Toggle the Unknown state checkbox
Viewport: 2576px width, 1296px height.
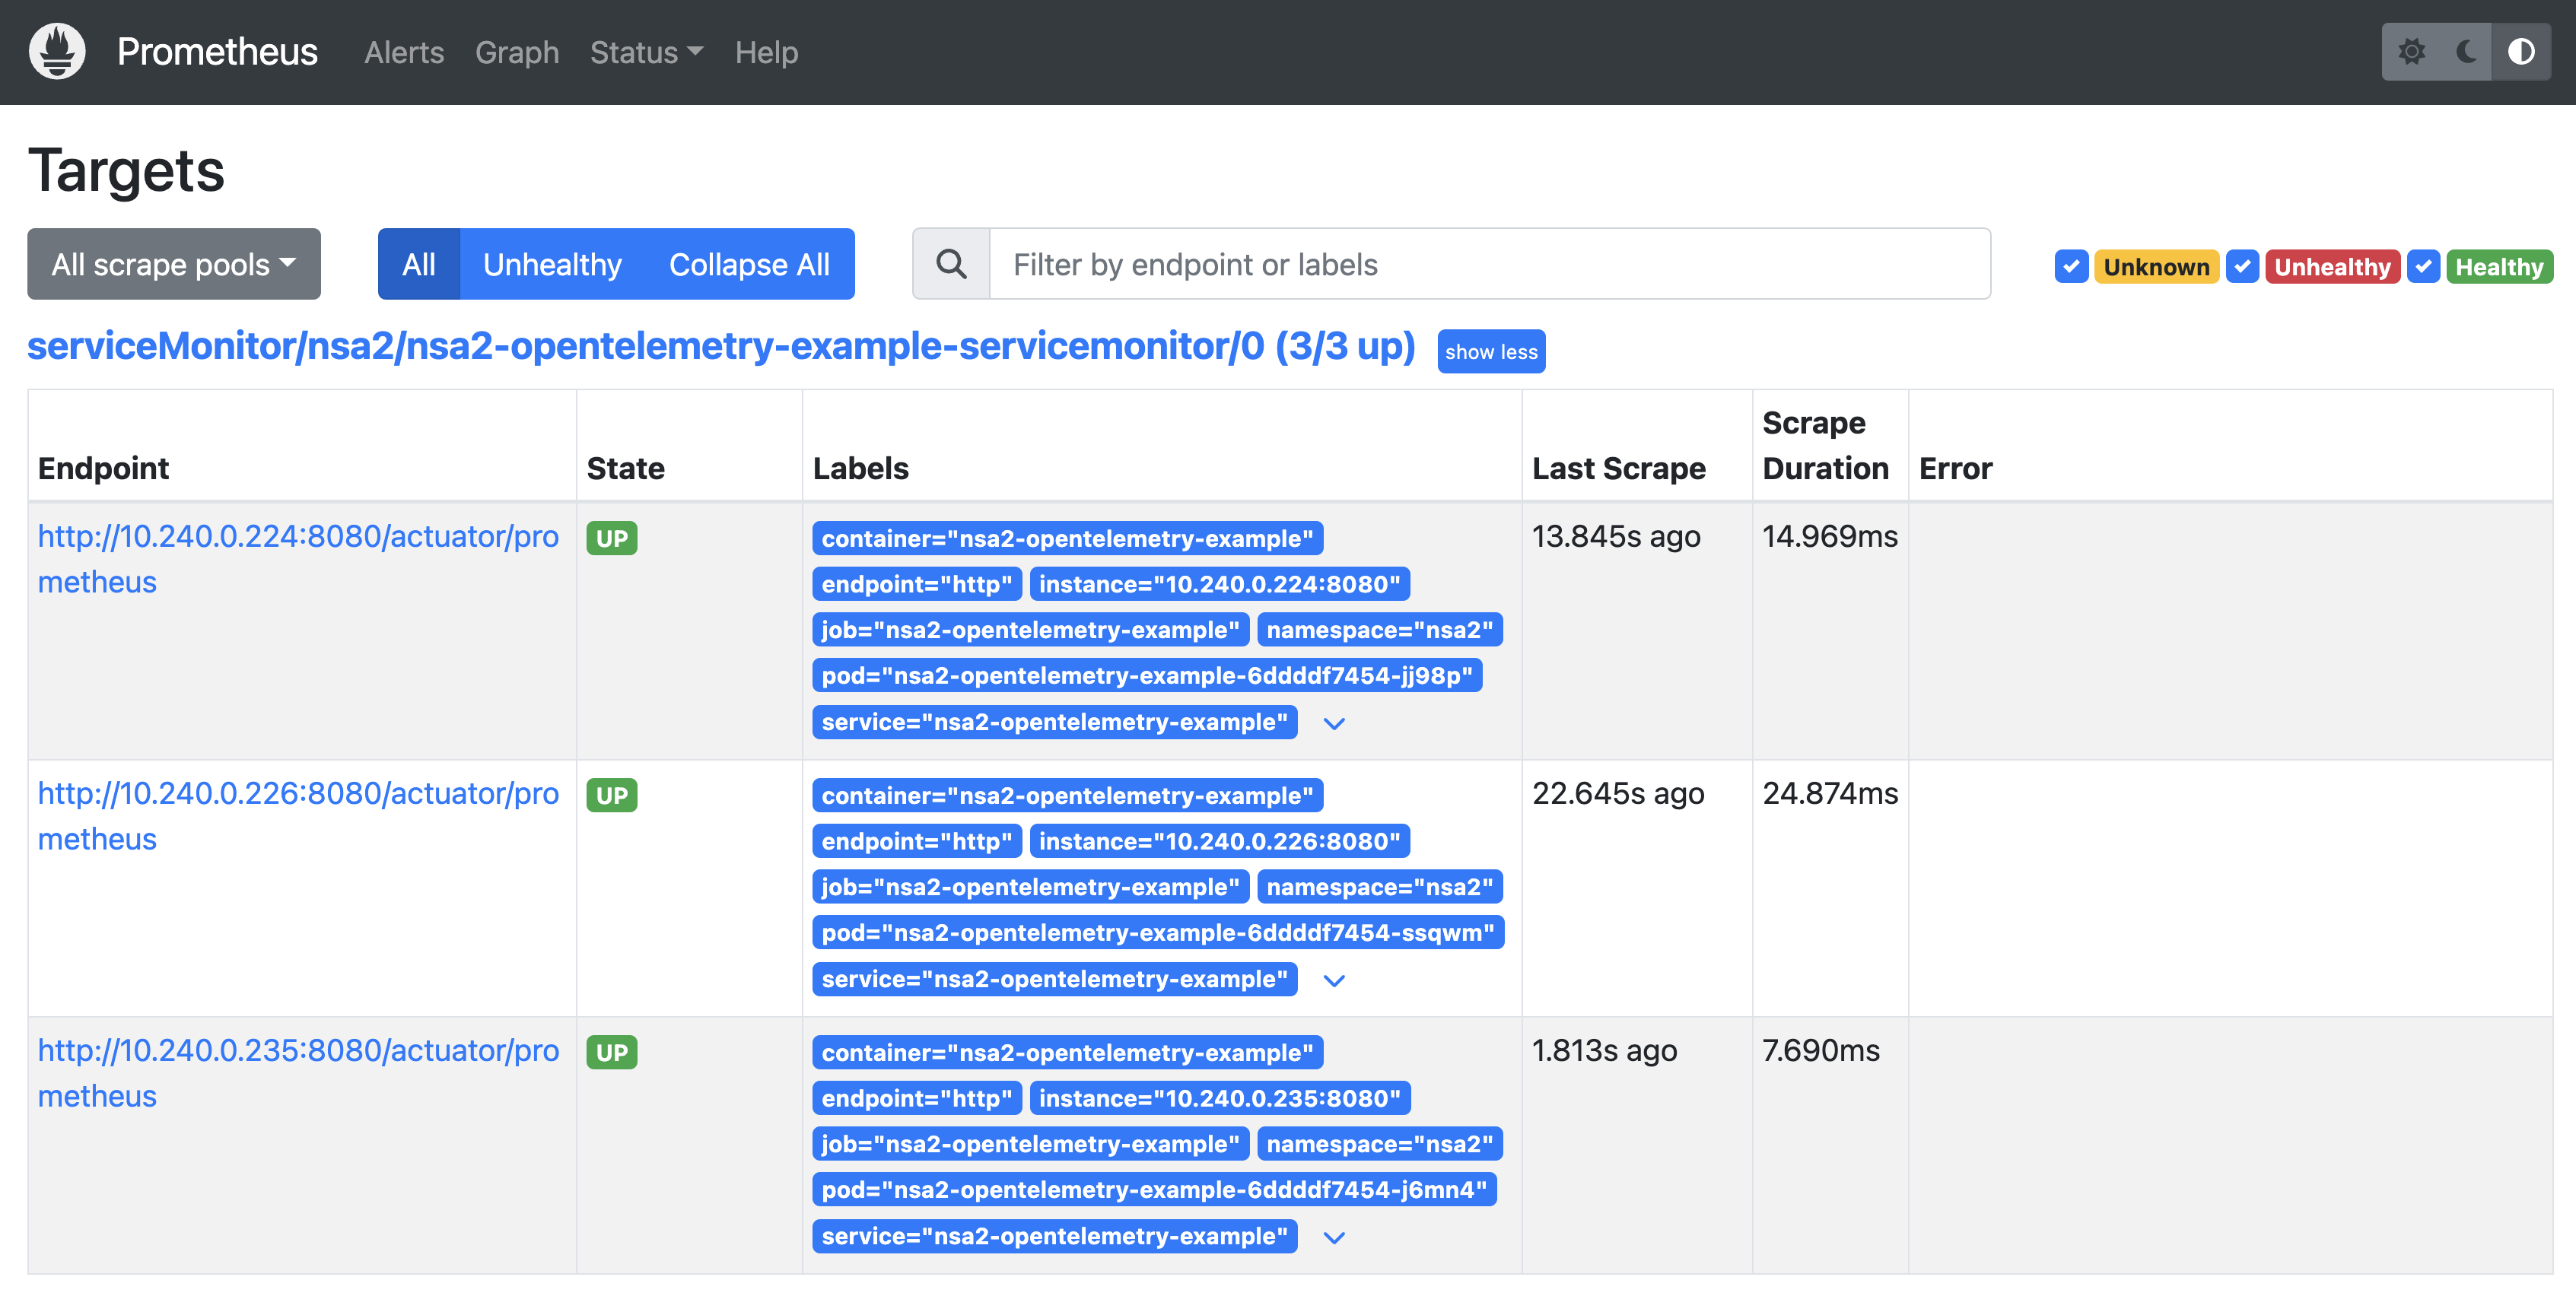coord(2071,266)
